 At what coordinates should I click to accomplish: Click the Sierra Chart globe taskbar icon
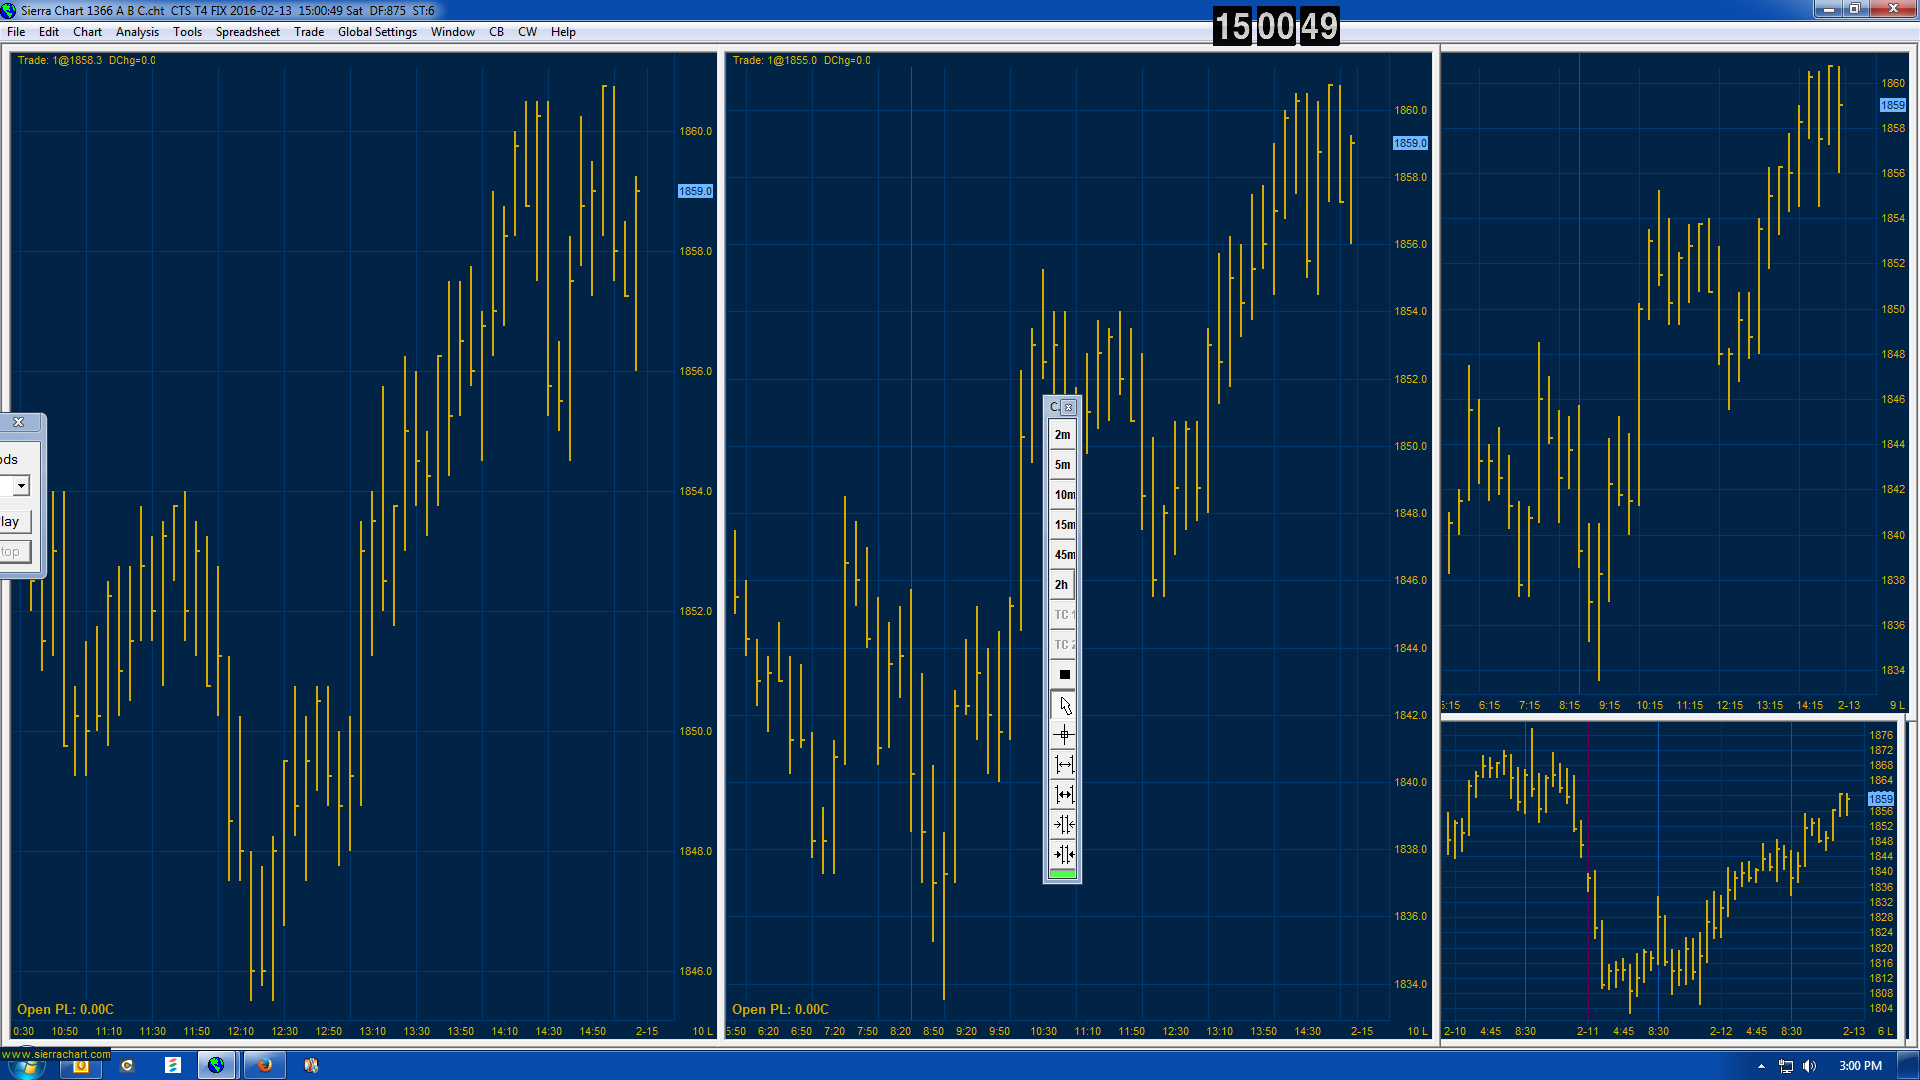coord(216,1065)
